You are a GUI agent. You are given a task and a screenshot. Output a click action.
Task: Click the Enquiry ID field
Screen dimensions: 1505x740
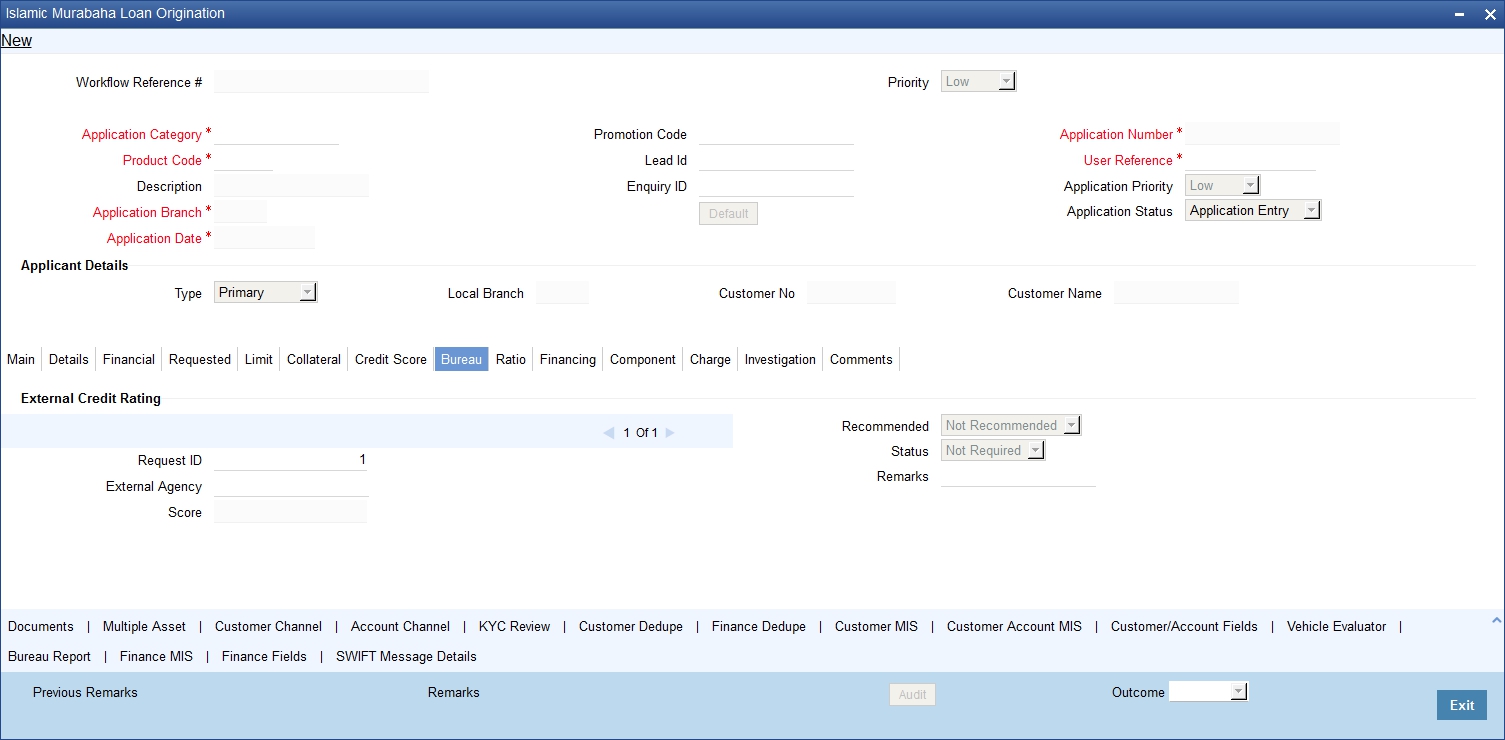pyautogui.click(x=776, y=186)
